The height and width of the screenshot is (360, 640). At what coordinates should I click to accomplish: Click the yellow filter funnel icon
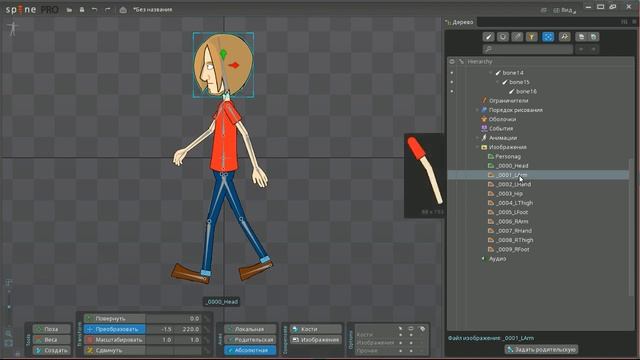point(531,37)
